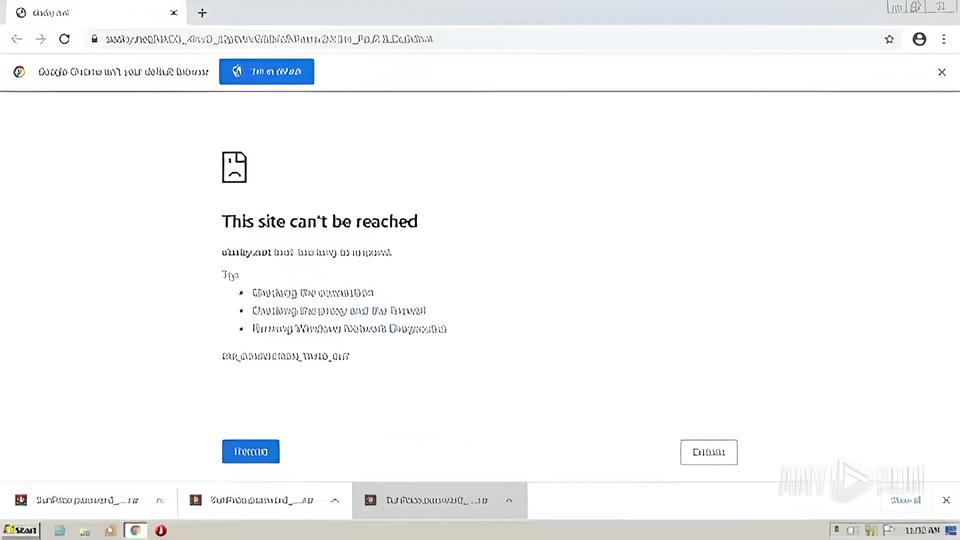The width and height of the screenshot is (960, 540).
Task: Open the folder icon on the taskbar
Action: point(85,531)
